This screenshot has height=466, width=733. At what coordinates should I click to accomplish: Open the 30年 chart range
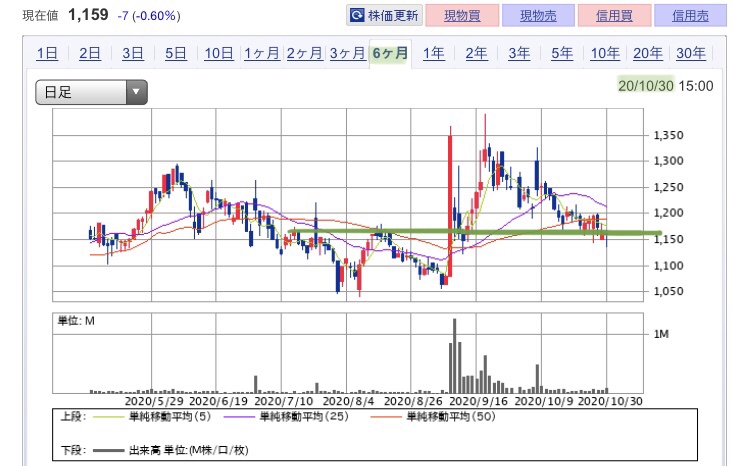[691, 53]
